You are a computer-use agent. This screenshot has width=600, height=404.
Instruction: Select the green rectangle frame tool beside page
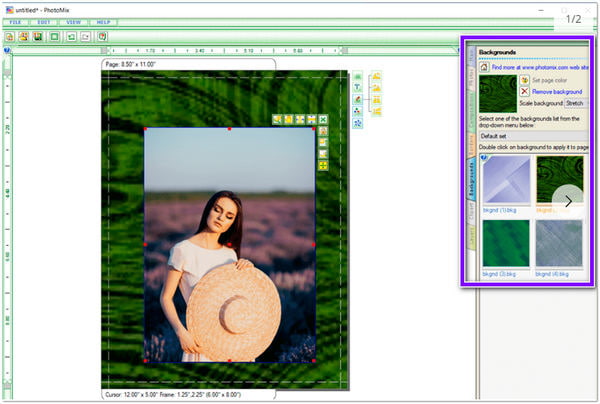(357, 76)
